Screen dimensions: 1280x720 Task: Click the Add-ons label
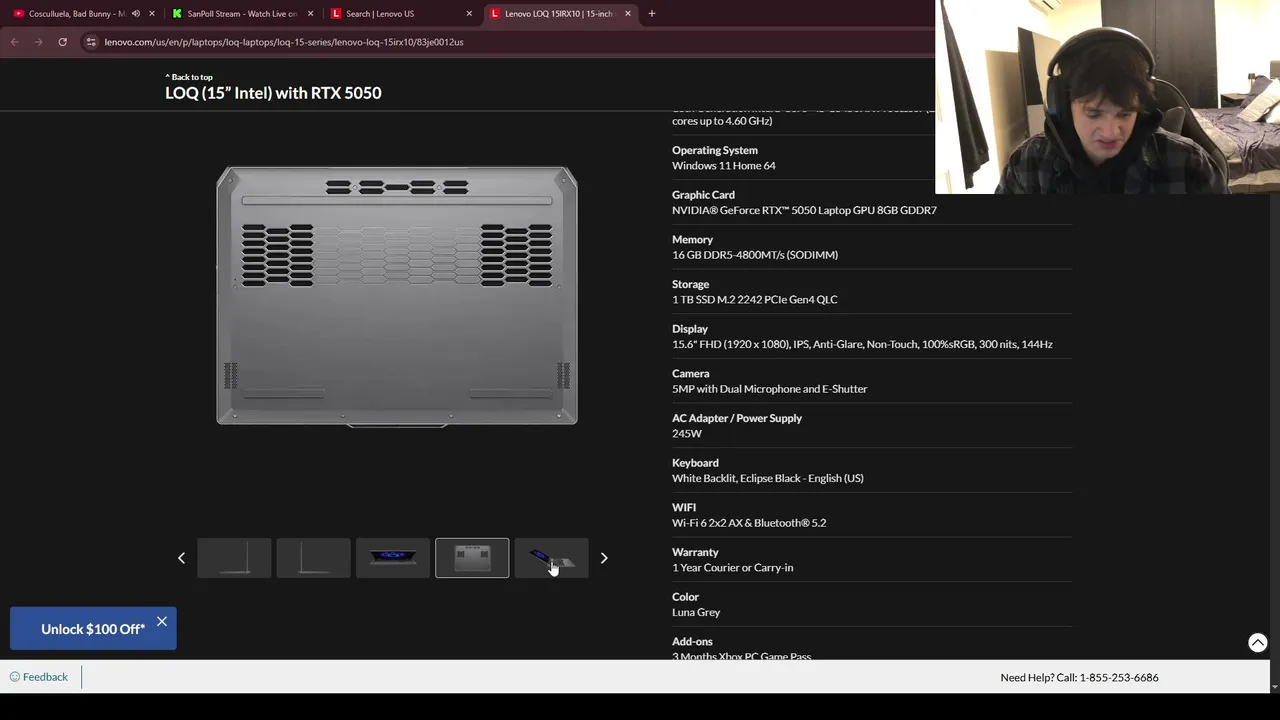692,642
